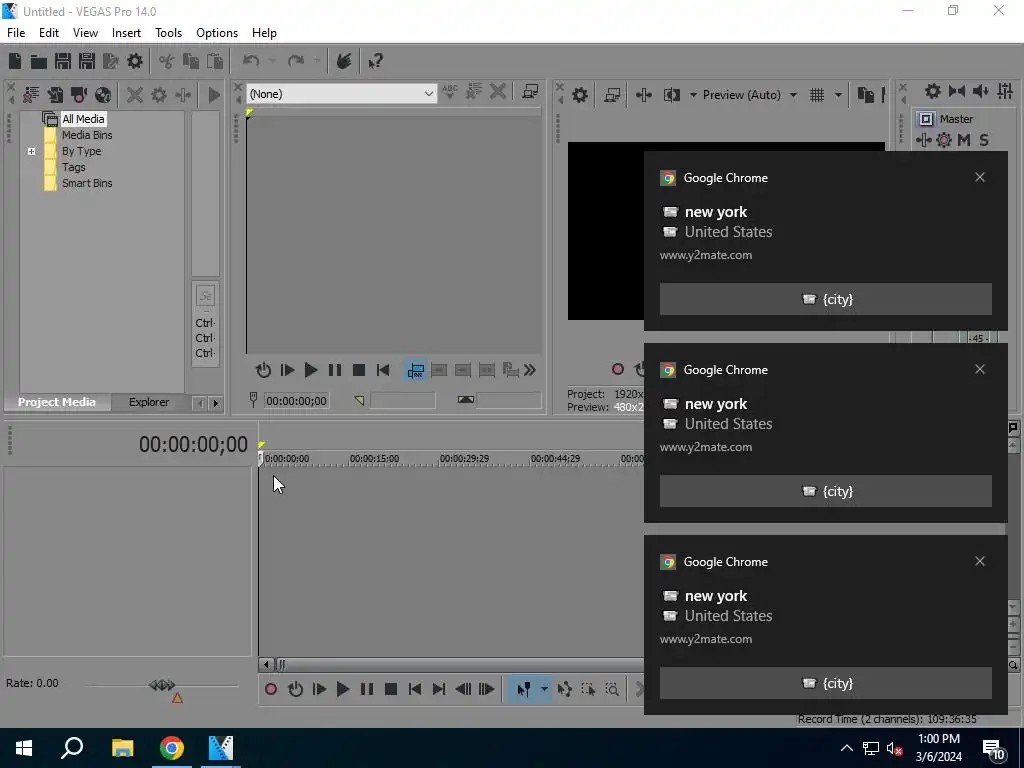The height and width of the screenshot is (768, 1024).
Task: Expand more trimmer buttons via double chevron
Action: tap(530, 370)
